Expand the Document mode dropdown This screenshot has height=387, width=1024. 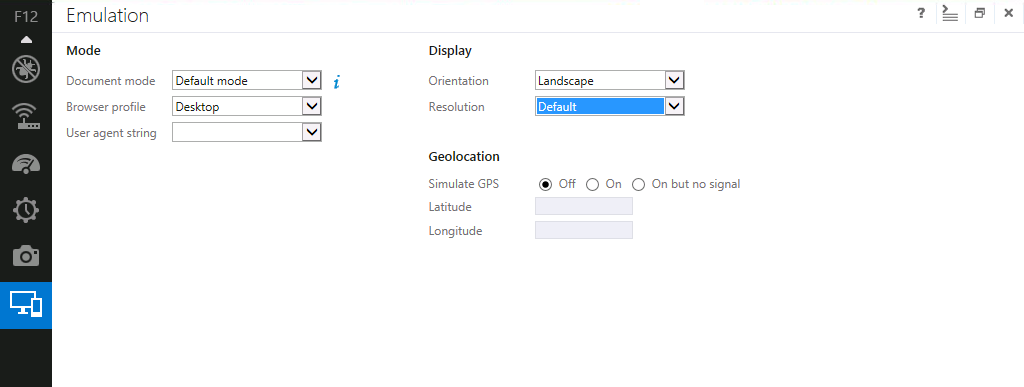point(247,81)
